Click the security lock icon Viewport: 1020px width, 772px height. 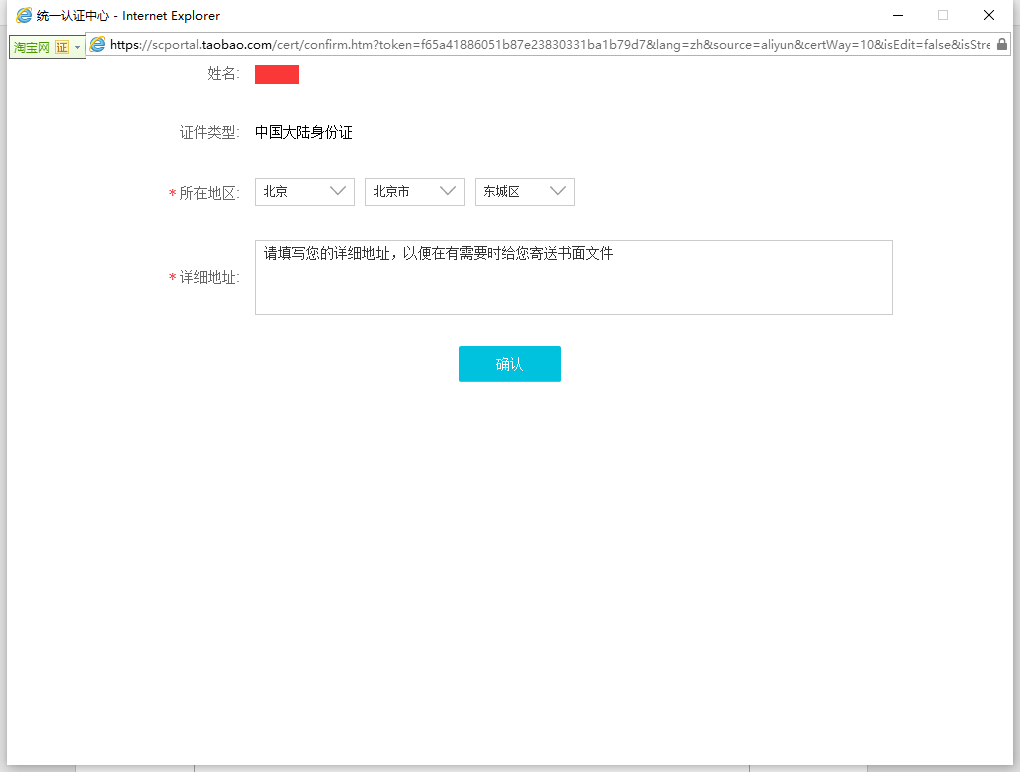[x=1002, y=45]
